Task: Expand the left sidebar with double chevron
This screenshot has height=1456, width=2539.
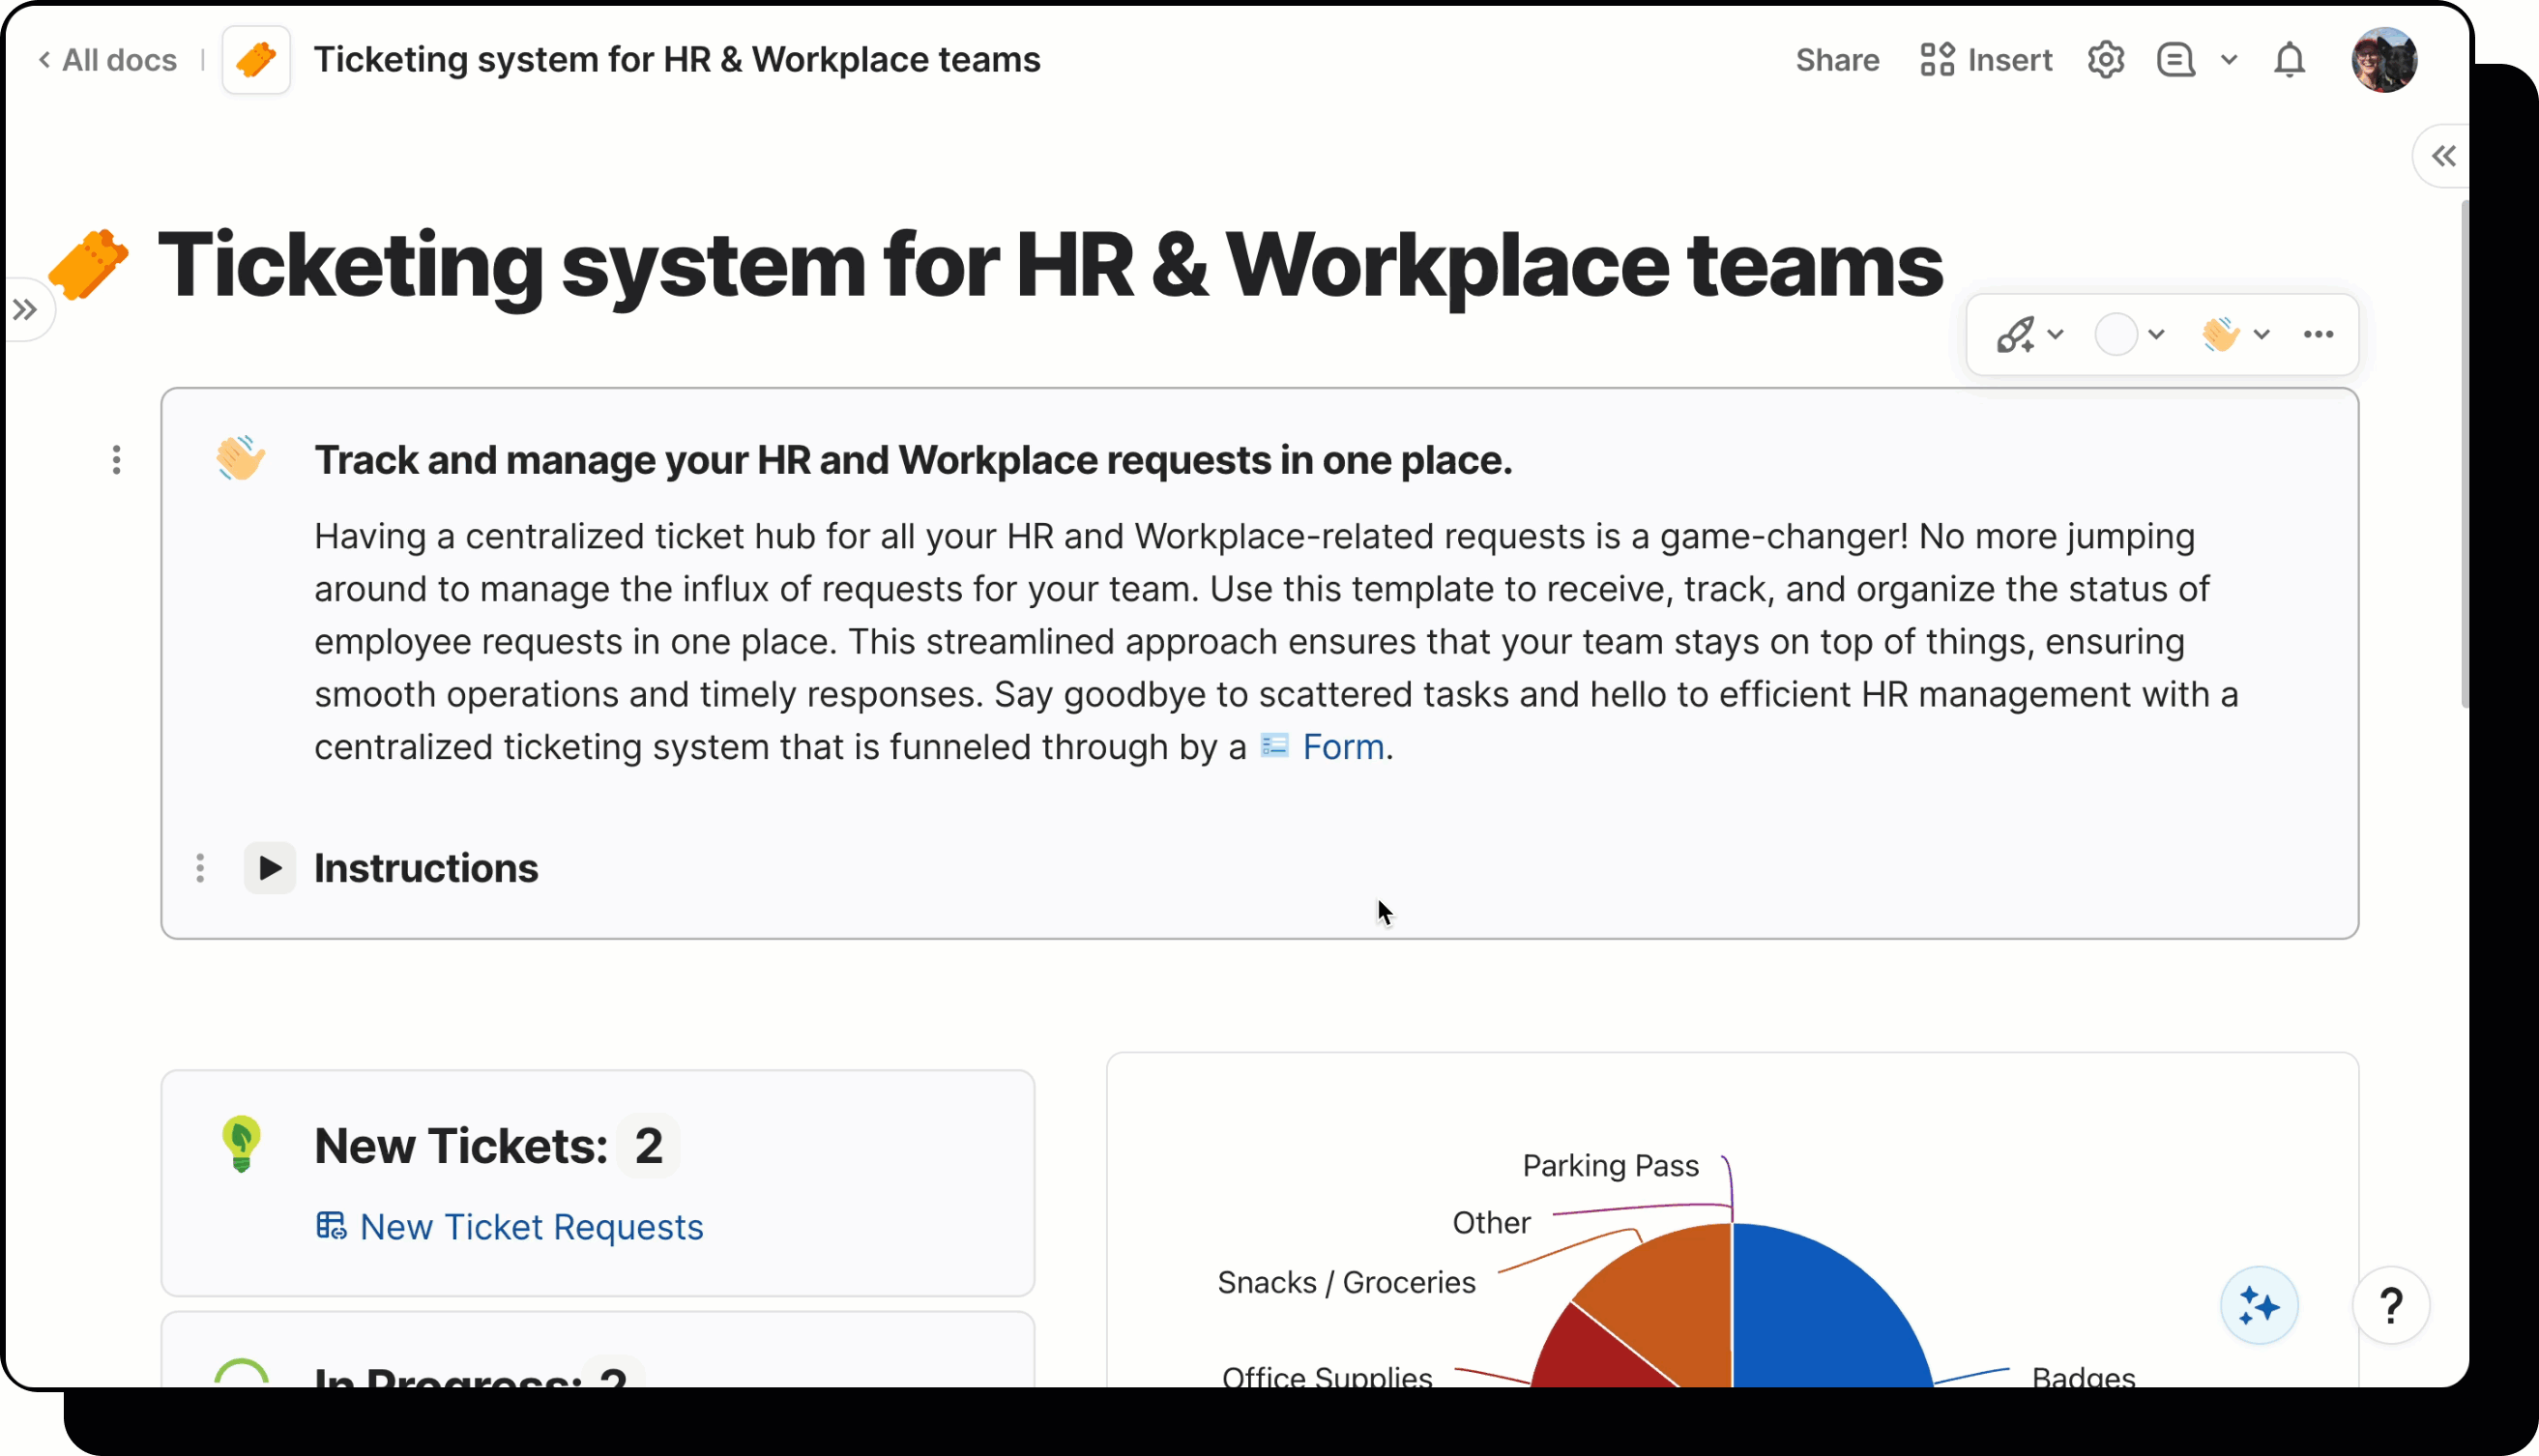Action: coord(26,310)
